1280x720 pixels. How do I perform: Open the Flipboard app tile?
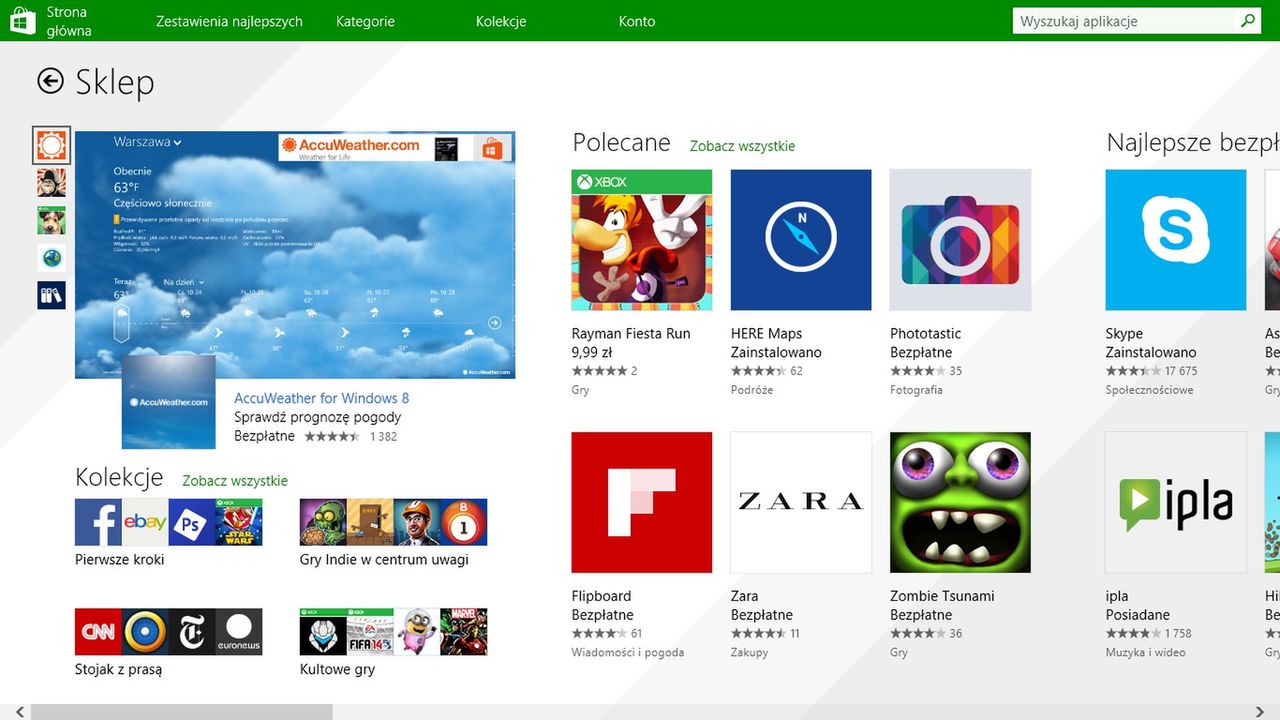[x=642, y=502]
